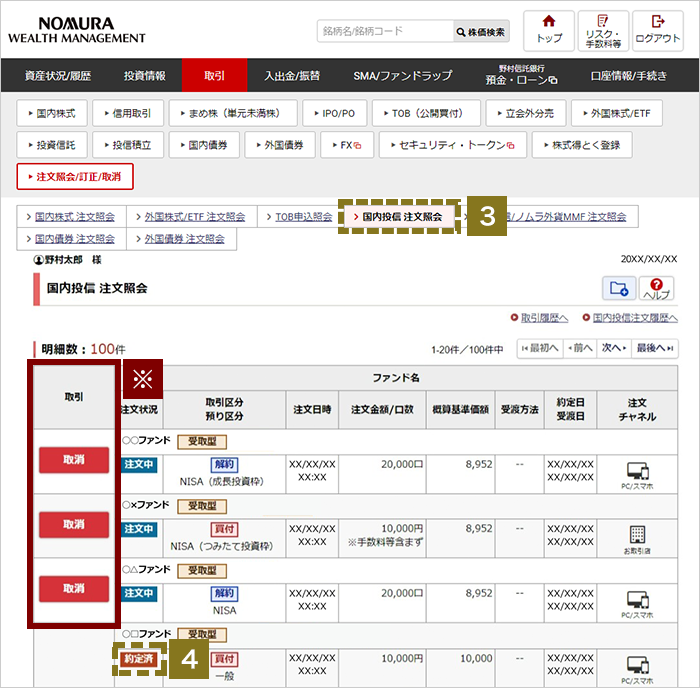Click PC/スマホ channel icon in ○□ファンド row
700x688 pixels.
coord(637,669)
